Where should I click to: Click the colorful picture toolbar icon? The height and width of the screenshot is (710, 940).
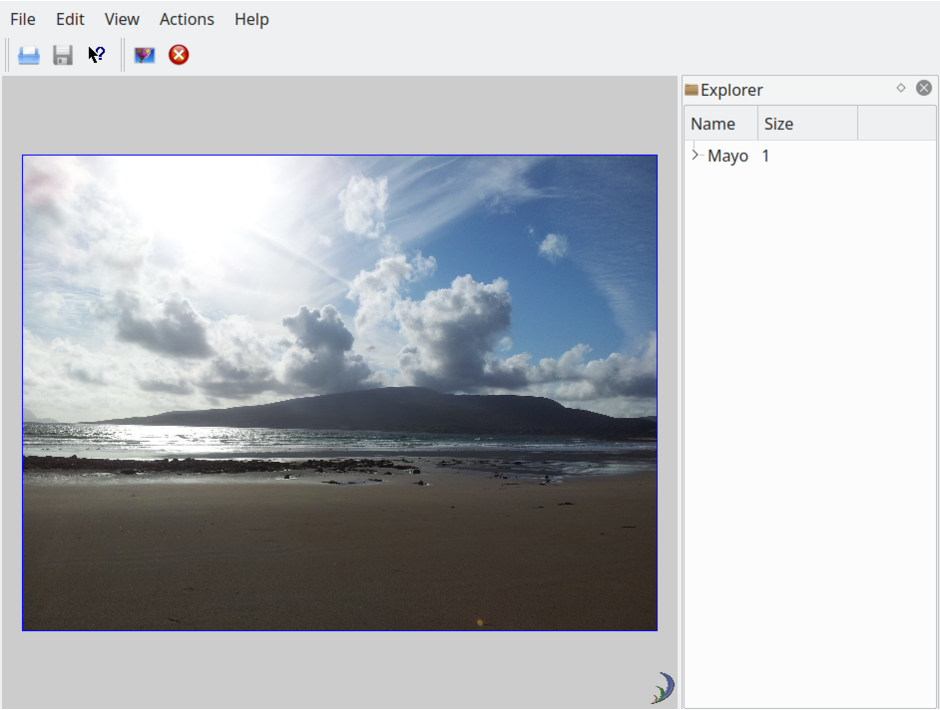[145, 55]
